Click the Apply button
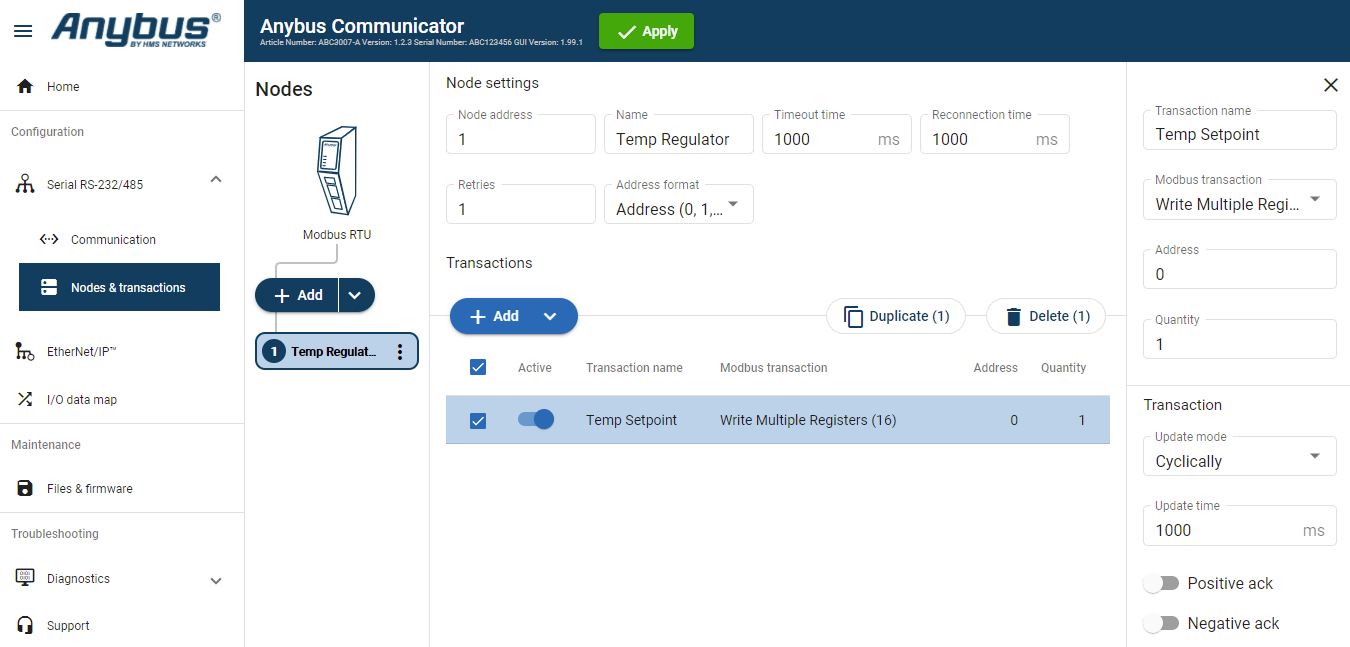The width and height of the screenshot is (1350, 647). tap(646, 31)
